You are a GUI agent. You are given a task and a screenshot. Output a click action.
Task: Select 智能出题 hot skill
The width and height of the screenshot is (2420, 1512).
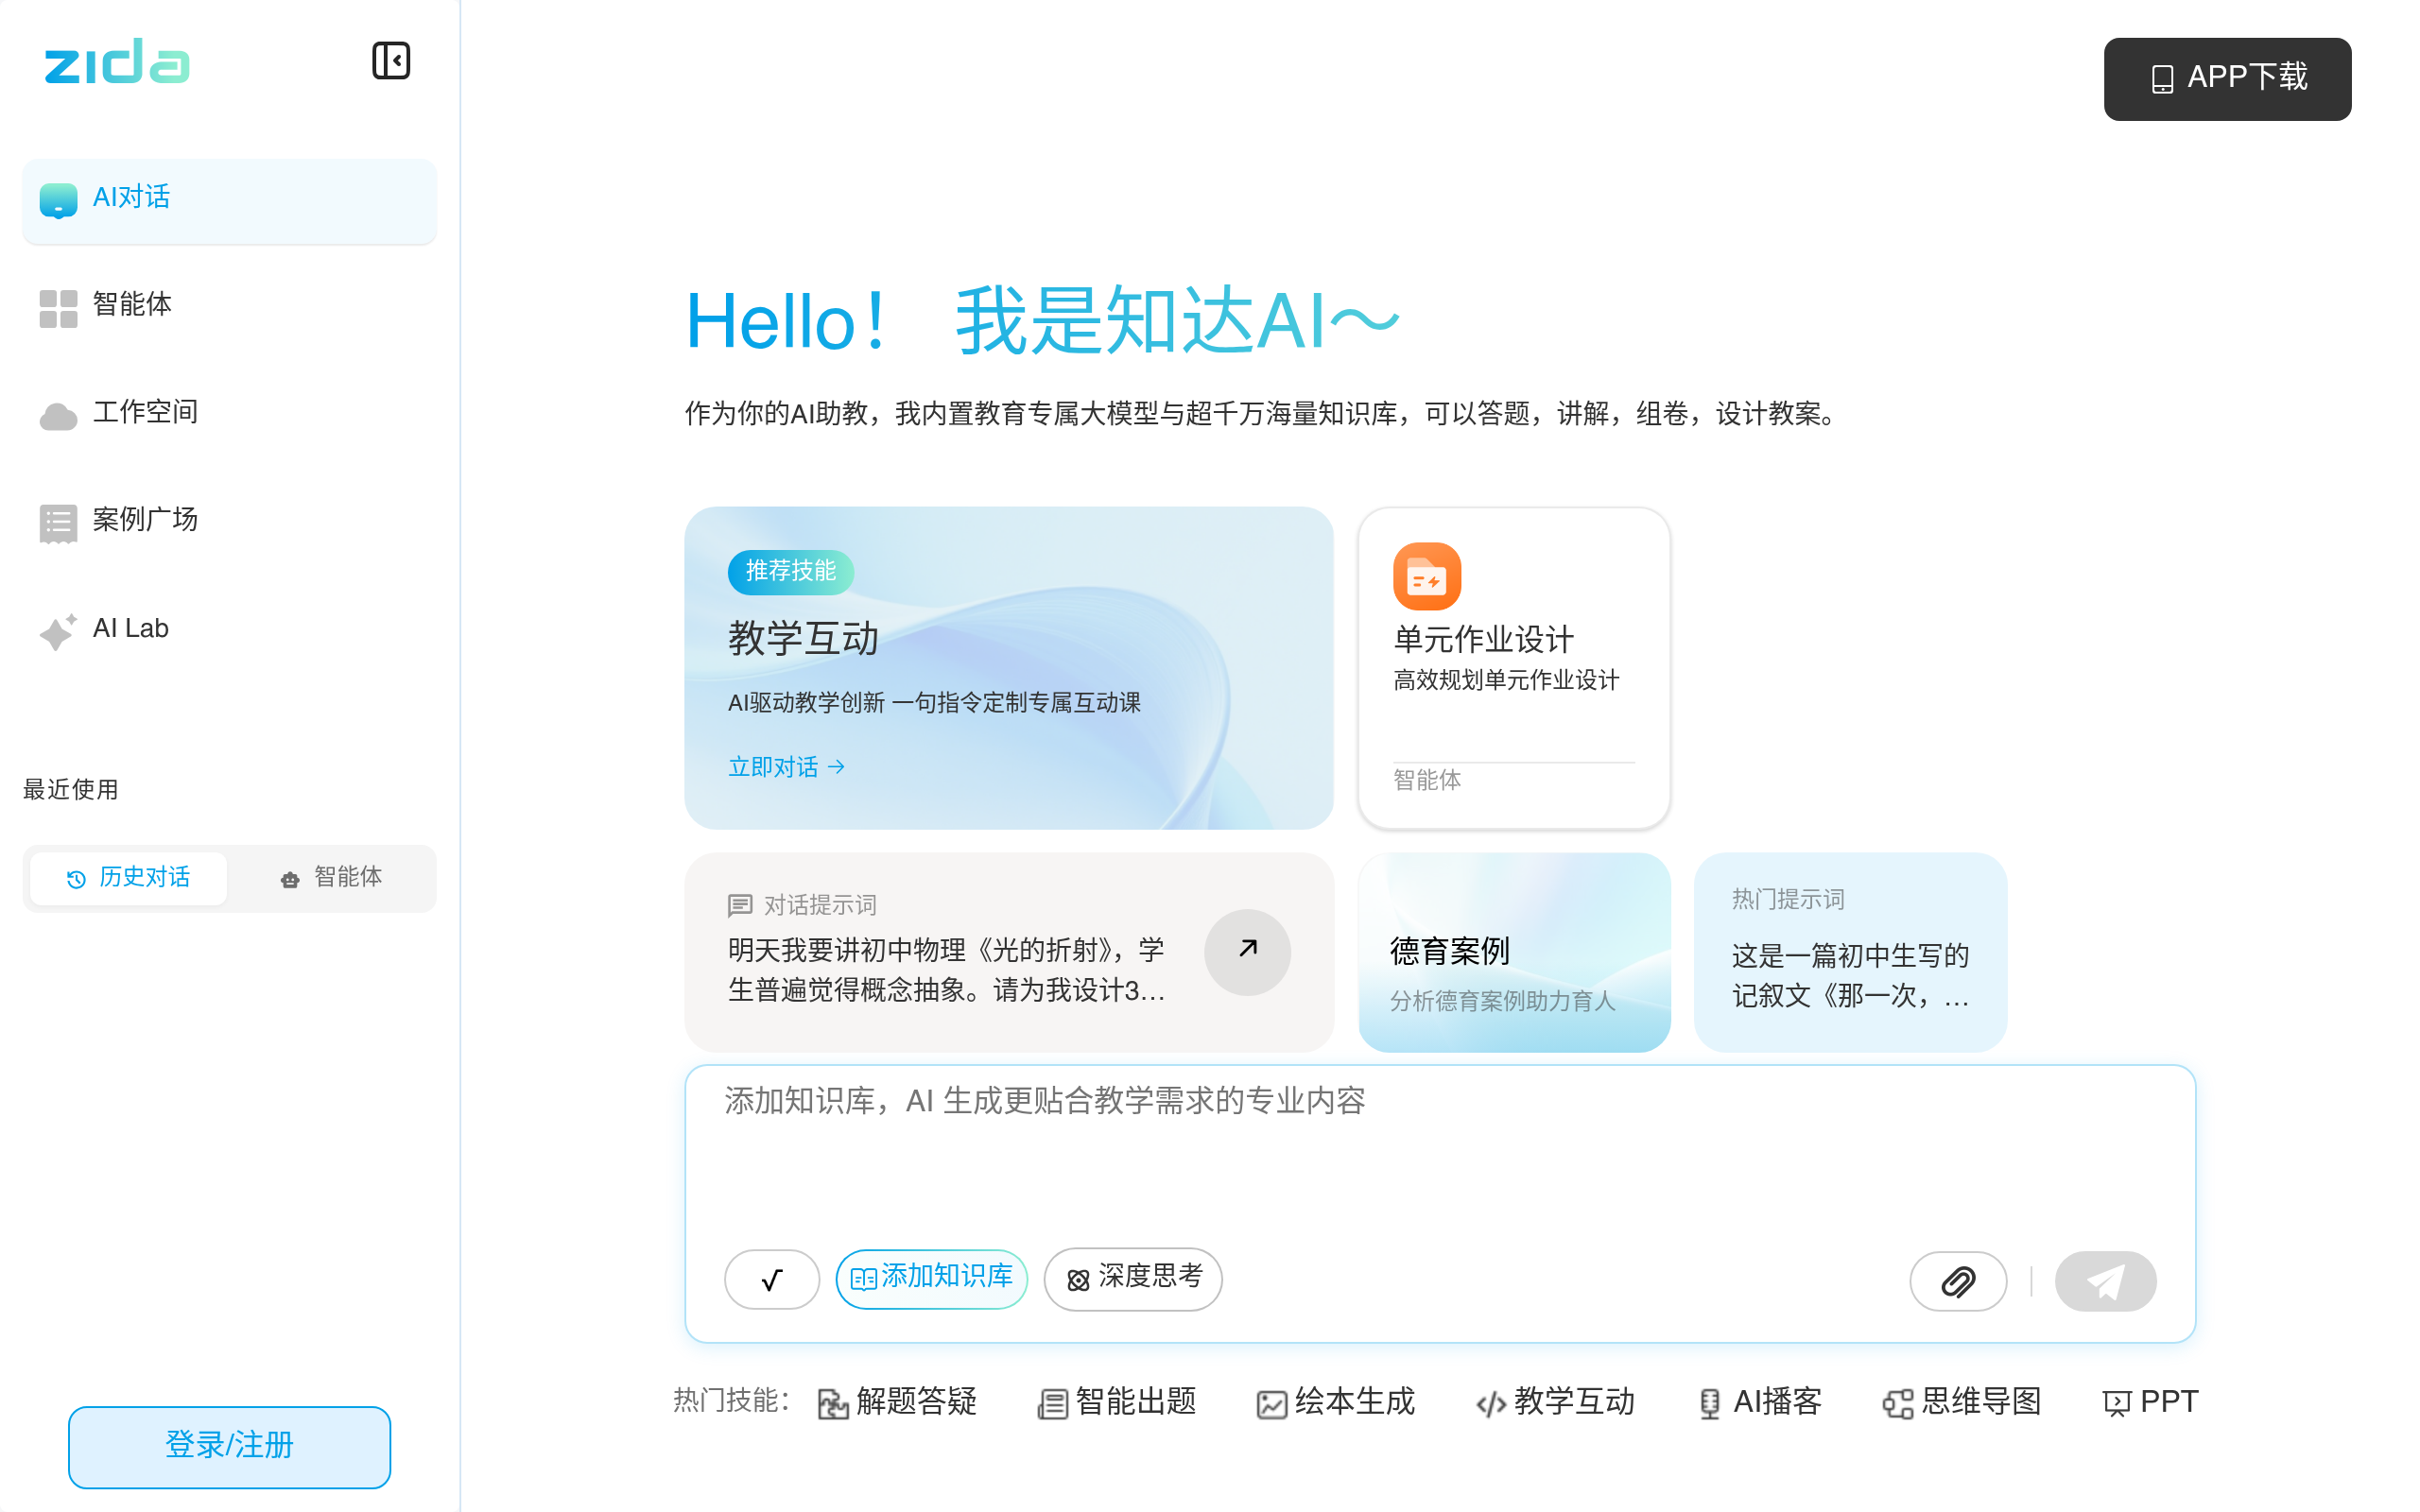pyautogui.click(x=1116, y=1403)
